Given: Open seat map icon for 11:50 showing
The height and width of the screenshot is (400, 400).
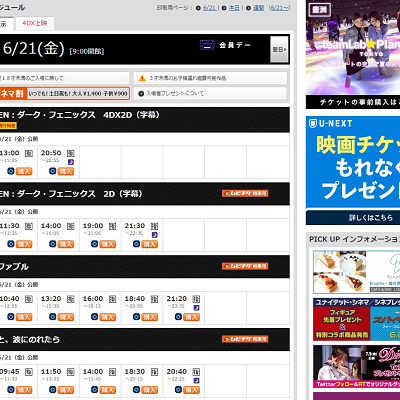Looking at the screenshot, I should click(x=70, y=372).
